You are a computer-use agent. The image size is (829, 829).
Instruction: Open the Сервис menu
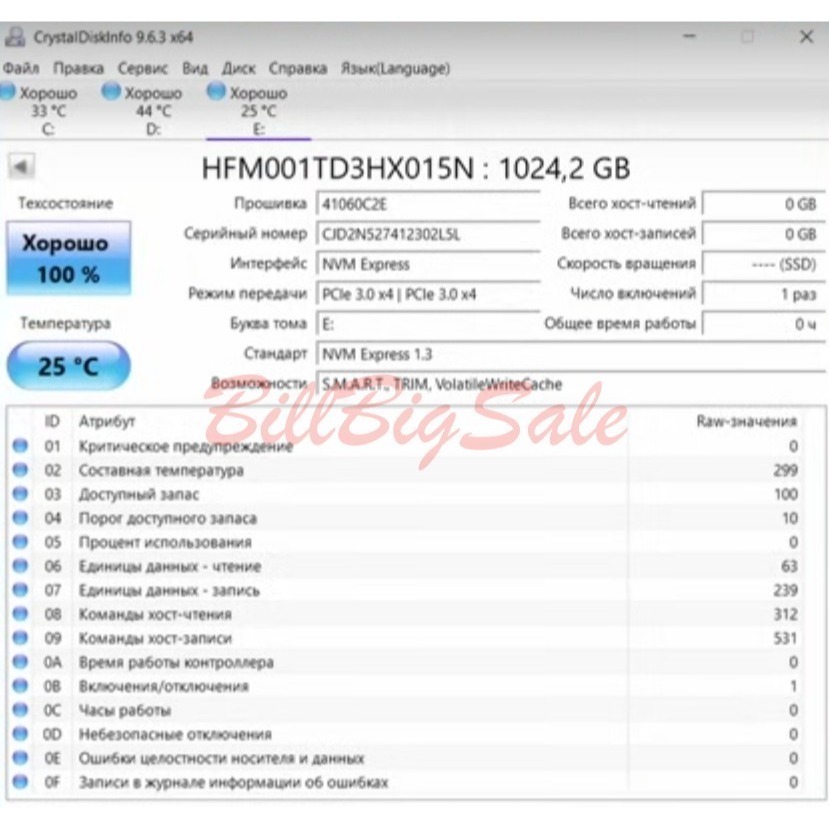click(141, 68)
